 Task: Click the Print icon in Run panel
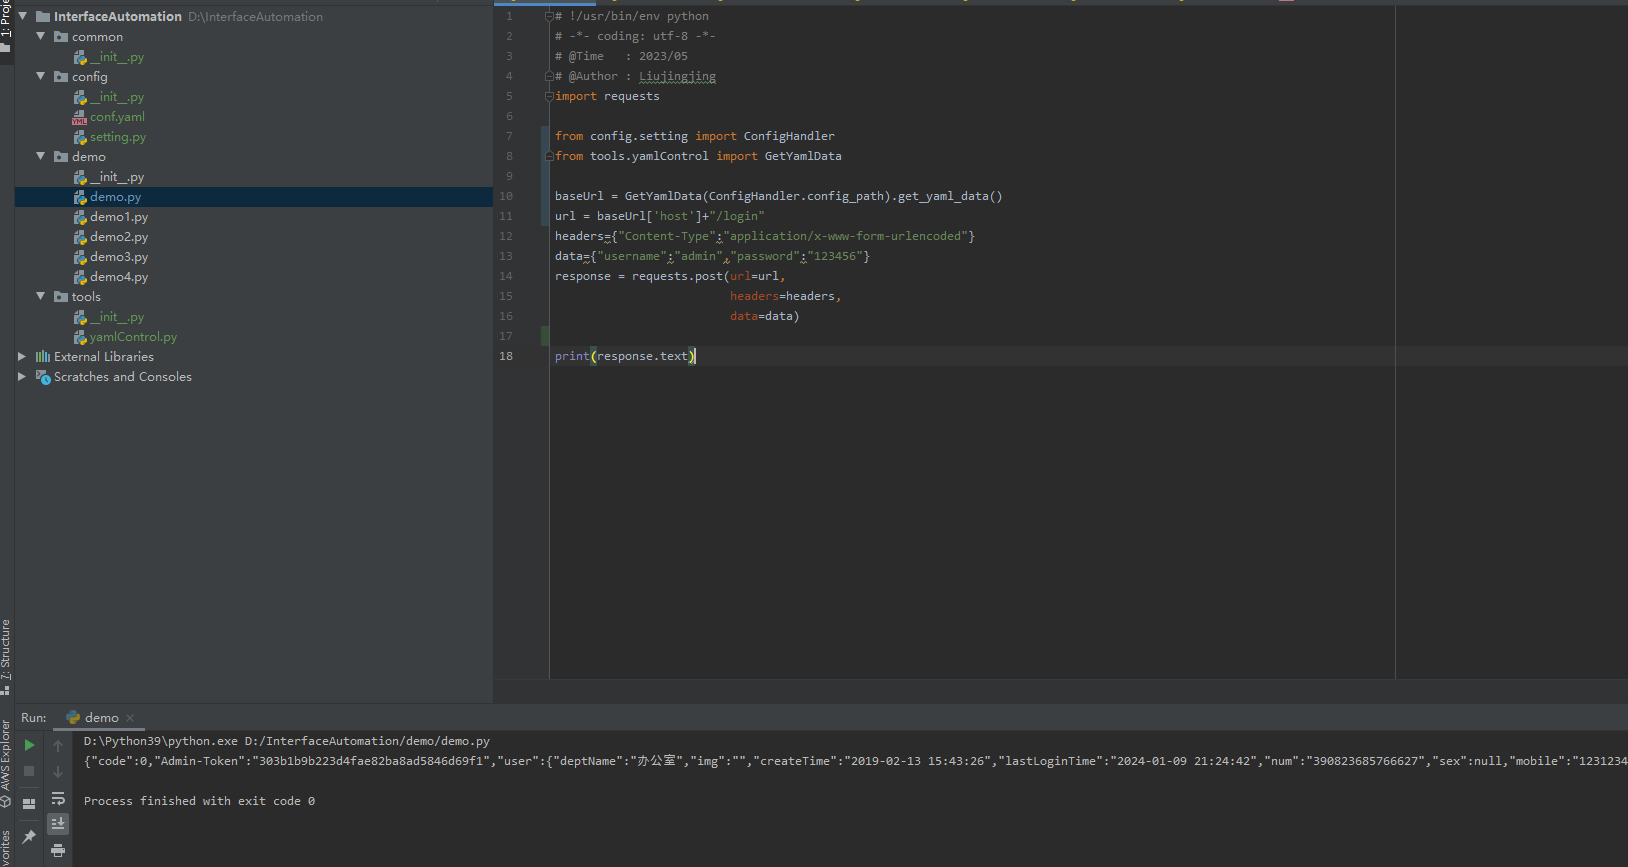coord(58,850)
